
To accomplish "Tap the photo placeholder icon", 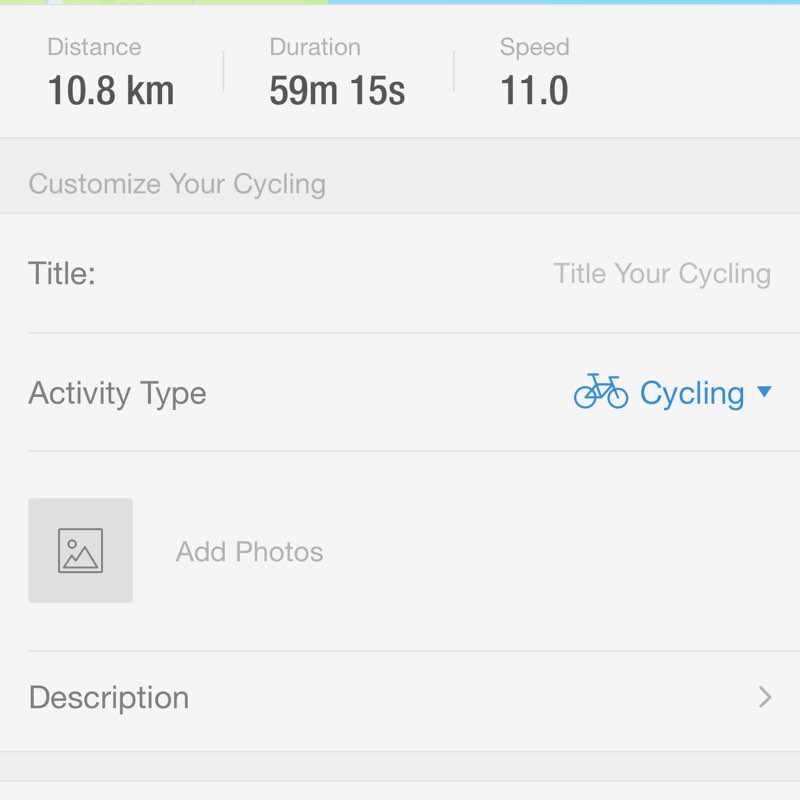I will click(x=80, y=551).
